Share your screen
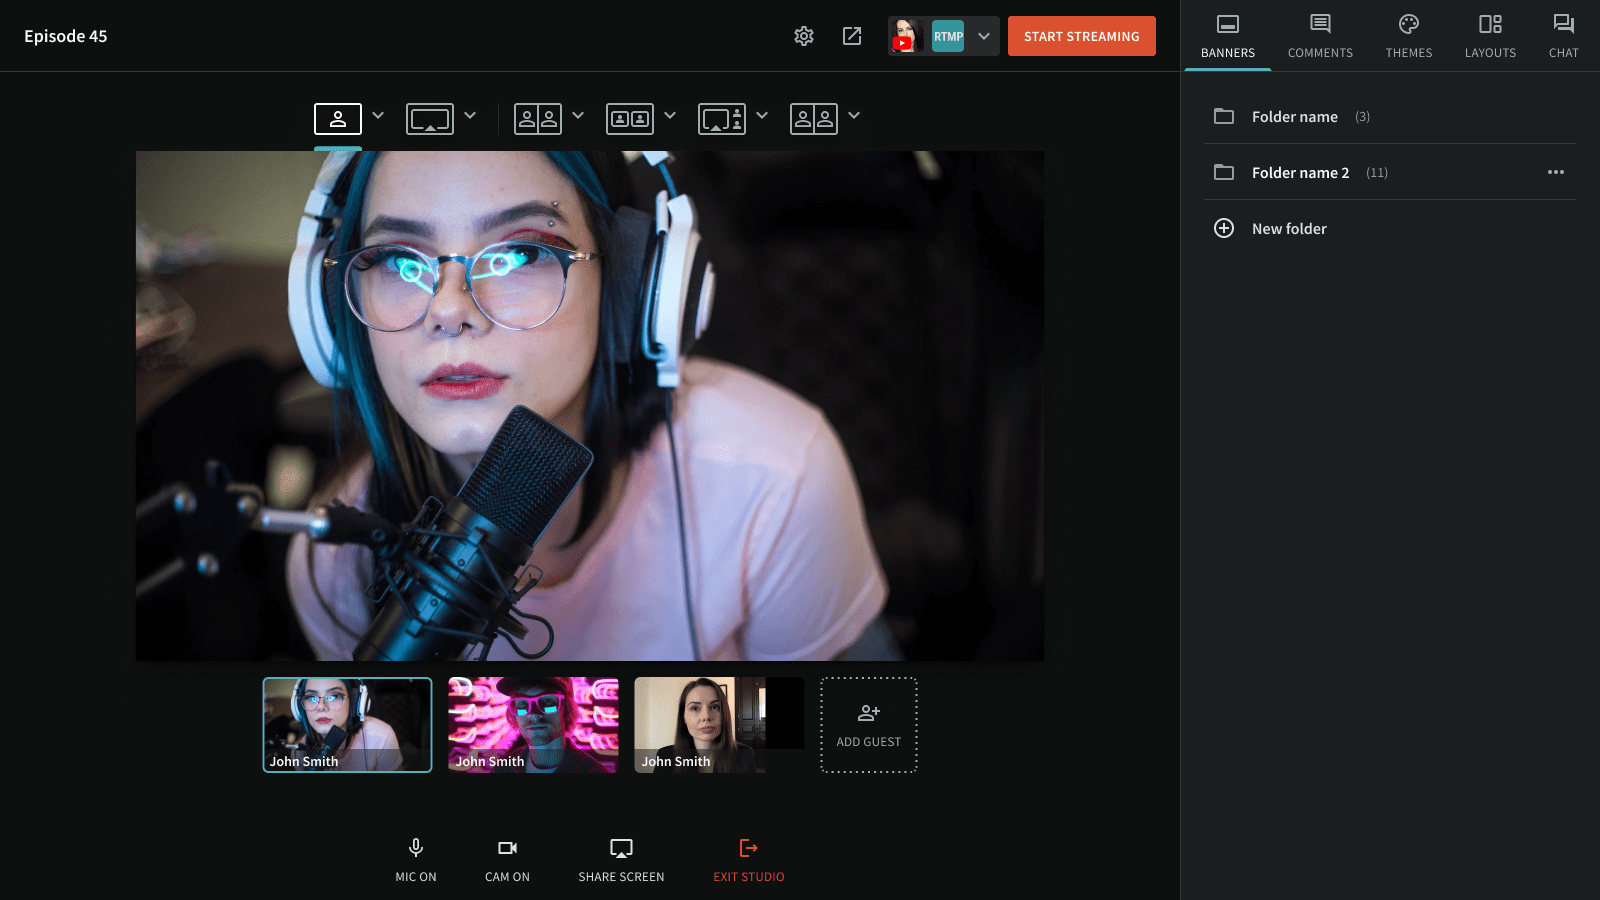Viewport: 1600px width, 900px height. pos(621,860)
